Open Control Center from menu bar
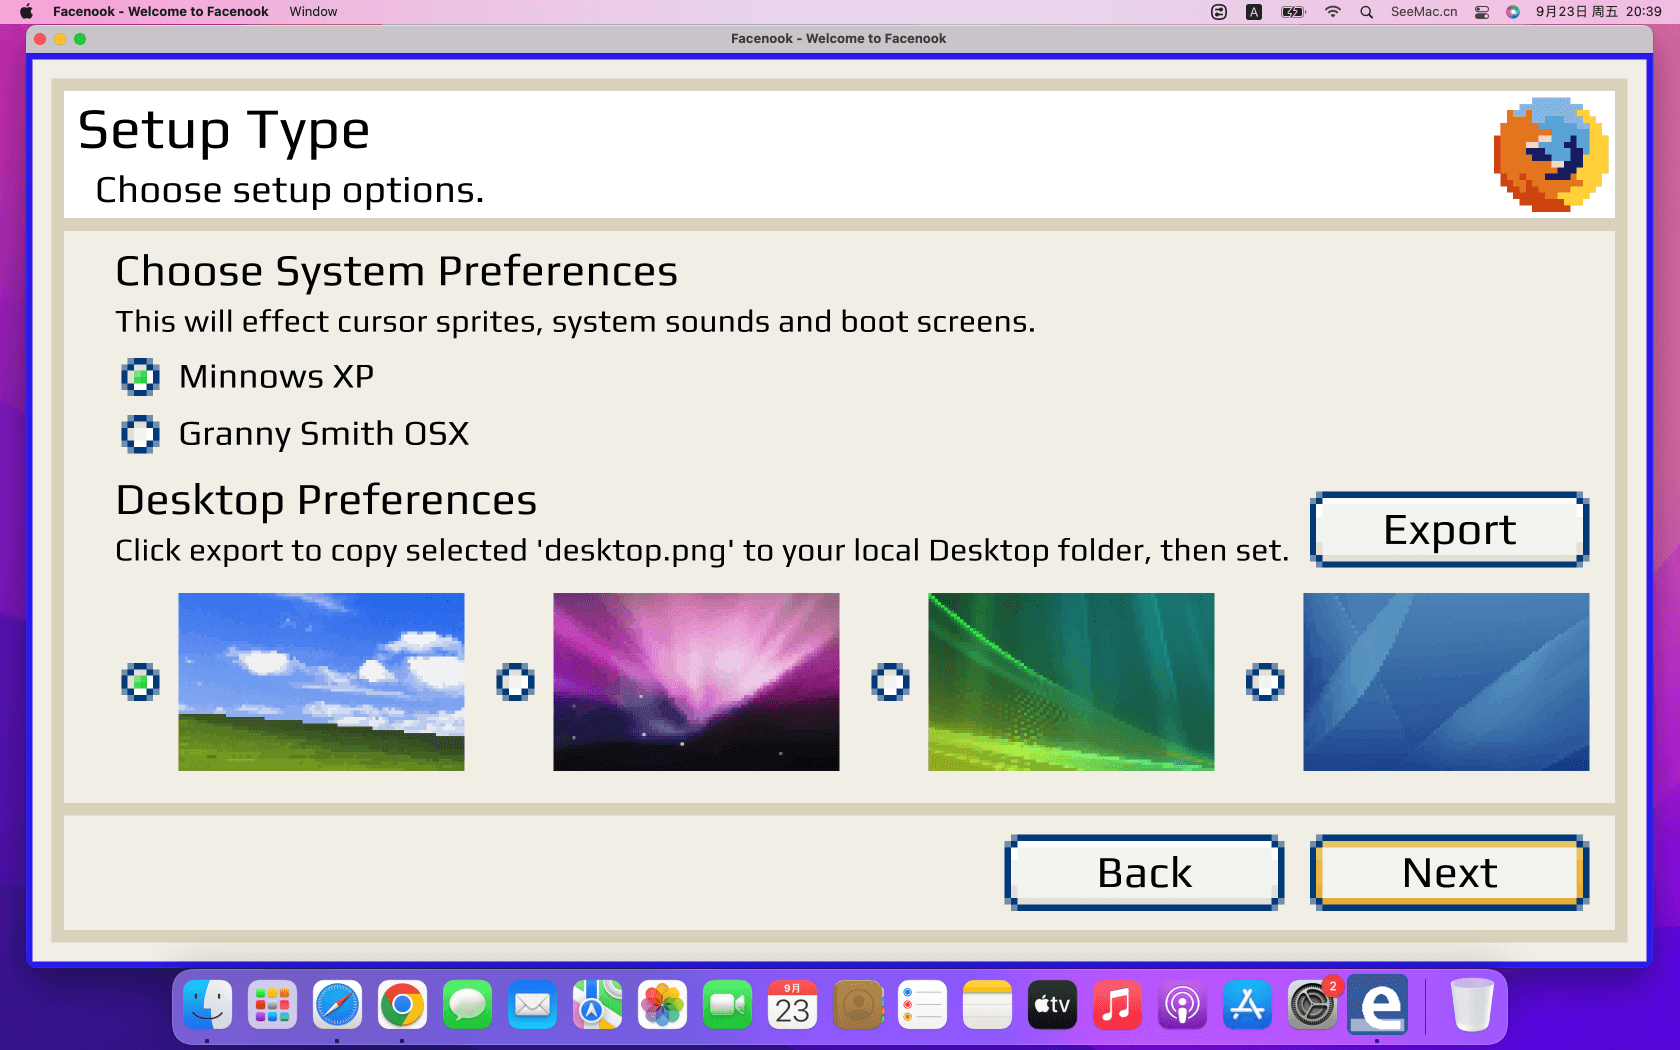Viewport: 1680px width, 1050px height. (1482, 12)
